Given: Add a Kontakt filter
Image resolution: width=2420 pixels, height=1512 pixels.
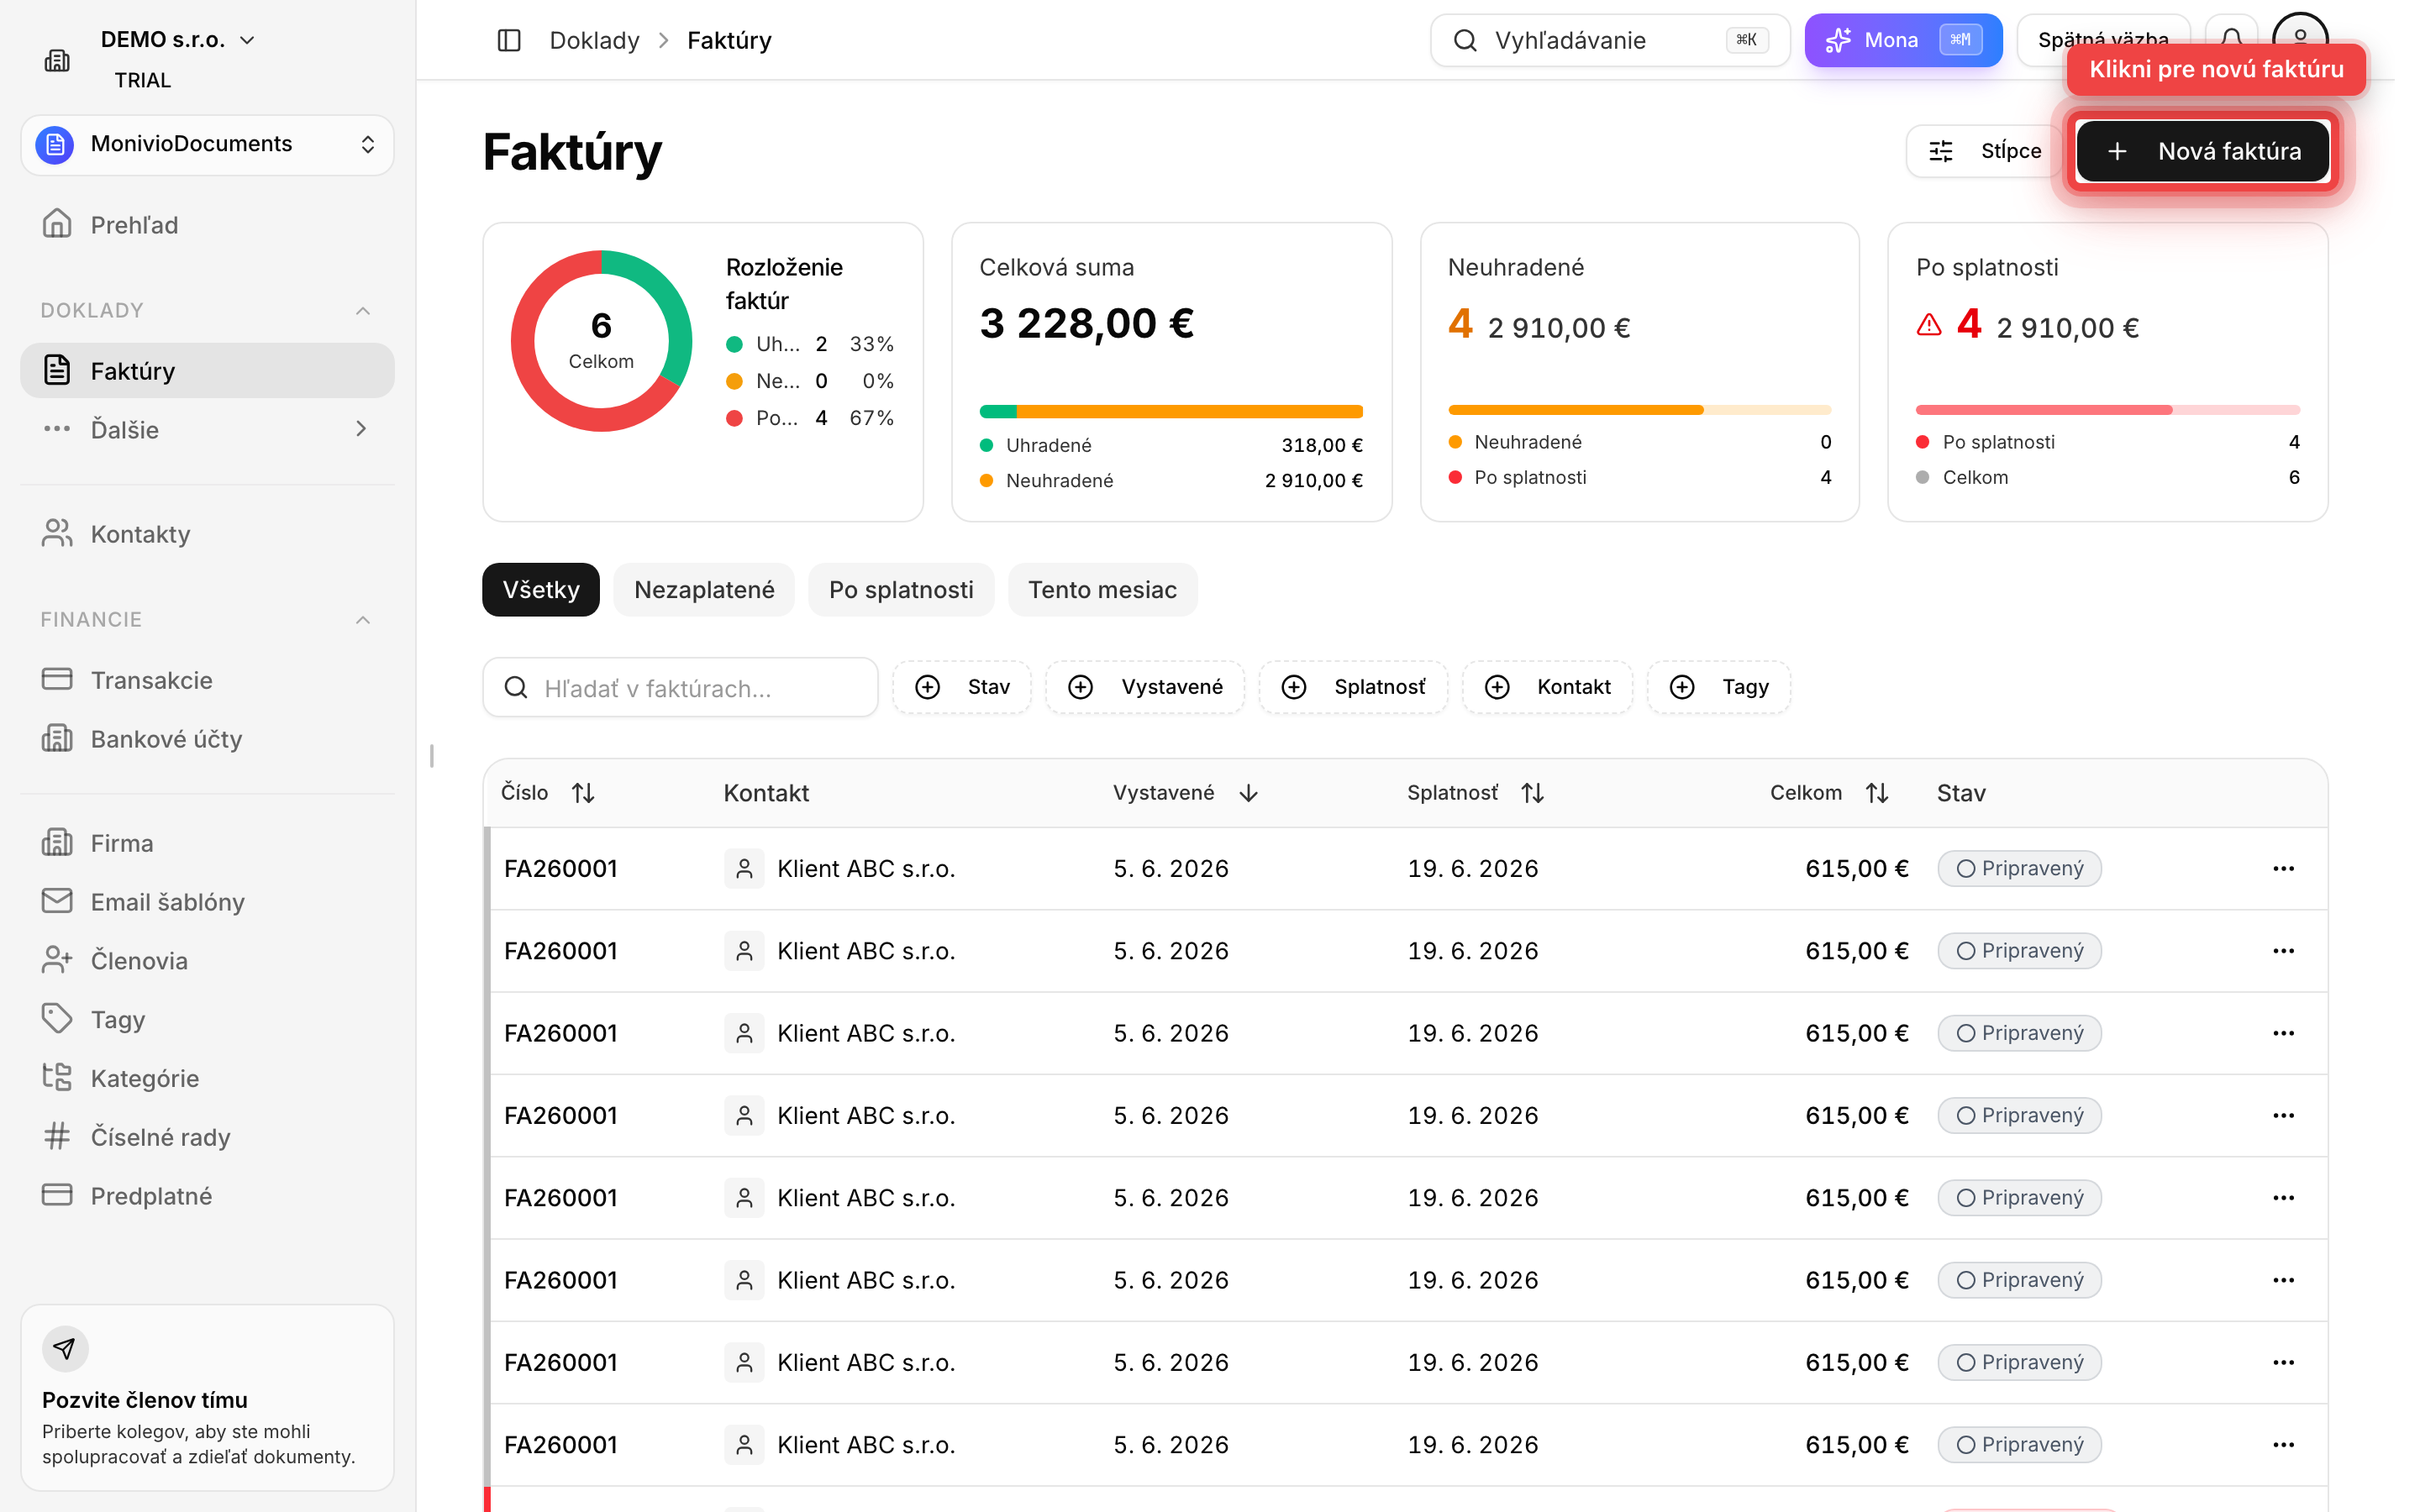Looking at the screenshot, I should tap(1547, 687).
